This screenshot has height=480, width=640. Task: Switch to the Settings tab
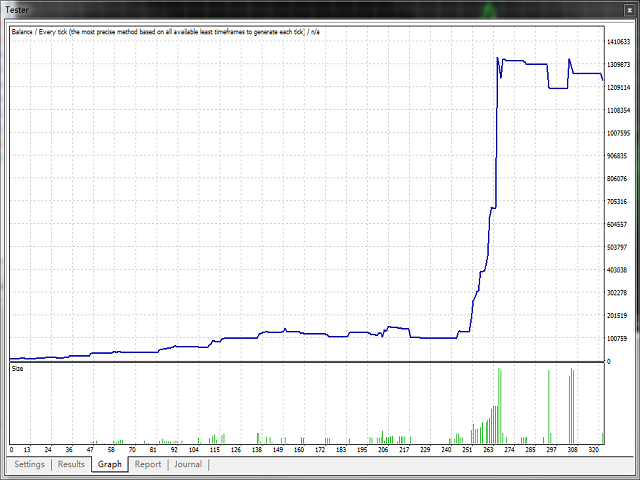pyautogui.click(x=29, y=464)
